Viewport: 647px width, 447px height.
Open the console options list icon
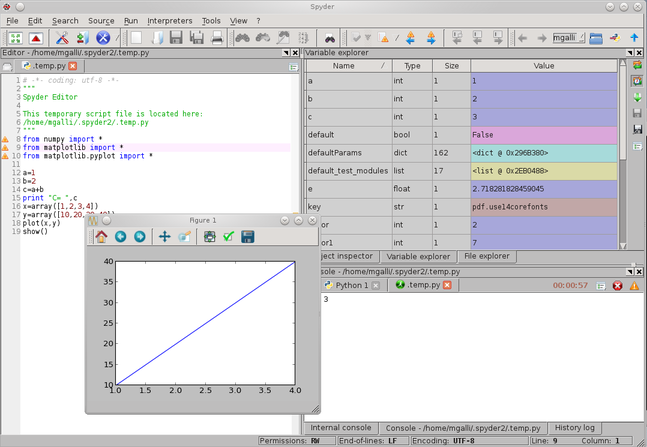601,286
